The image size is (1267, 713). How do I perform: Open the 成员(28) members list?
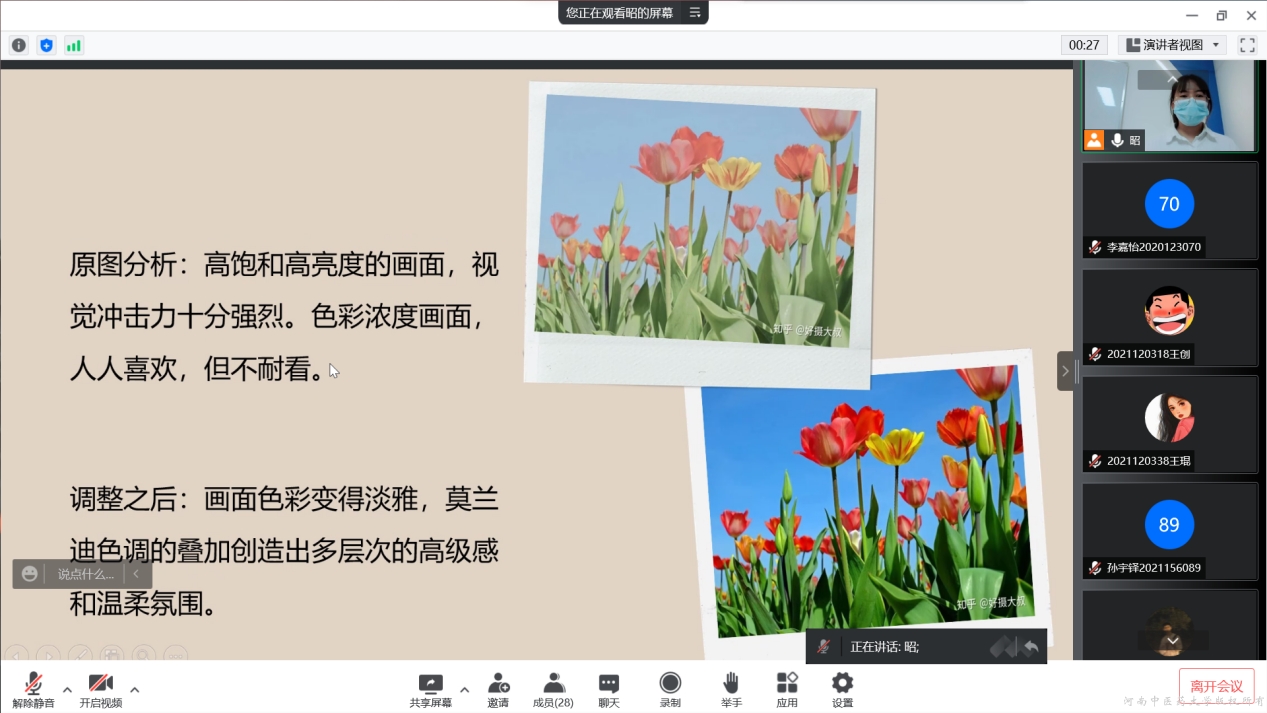point(553,688)
